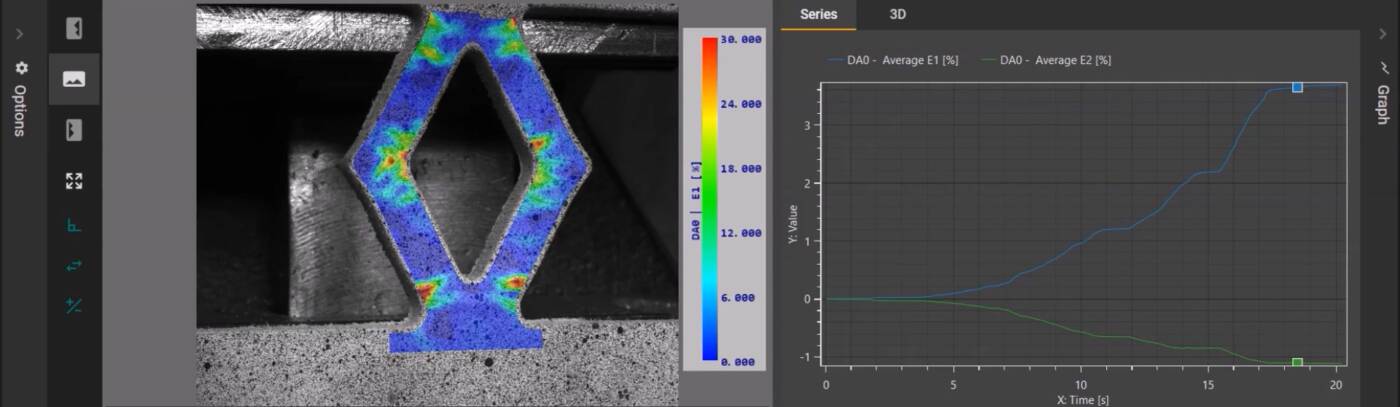Open the Options side panel label
Image resolution: width=1400 pixels, height=407 pixels.
point(21,110)
